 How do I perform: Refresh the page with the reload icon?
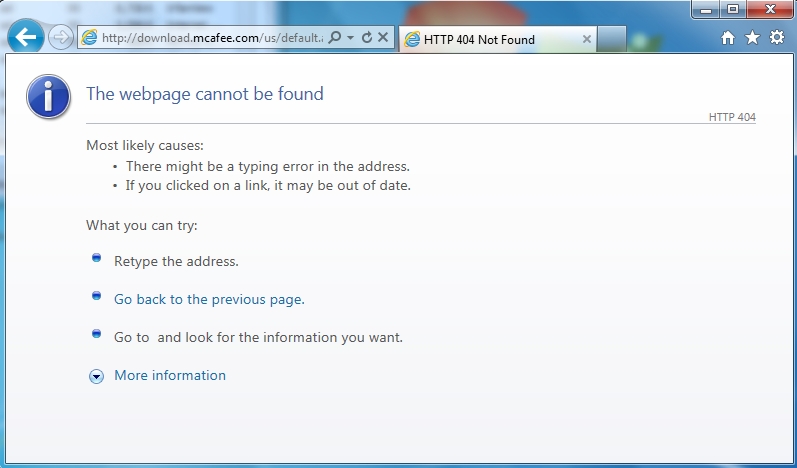[x=366, y=38]
